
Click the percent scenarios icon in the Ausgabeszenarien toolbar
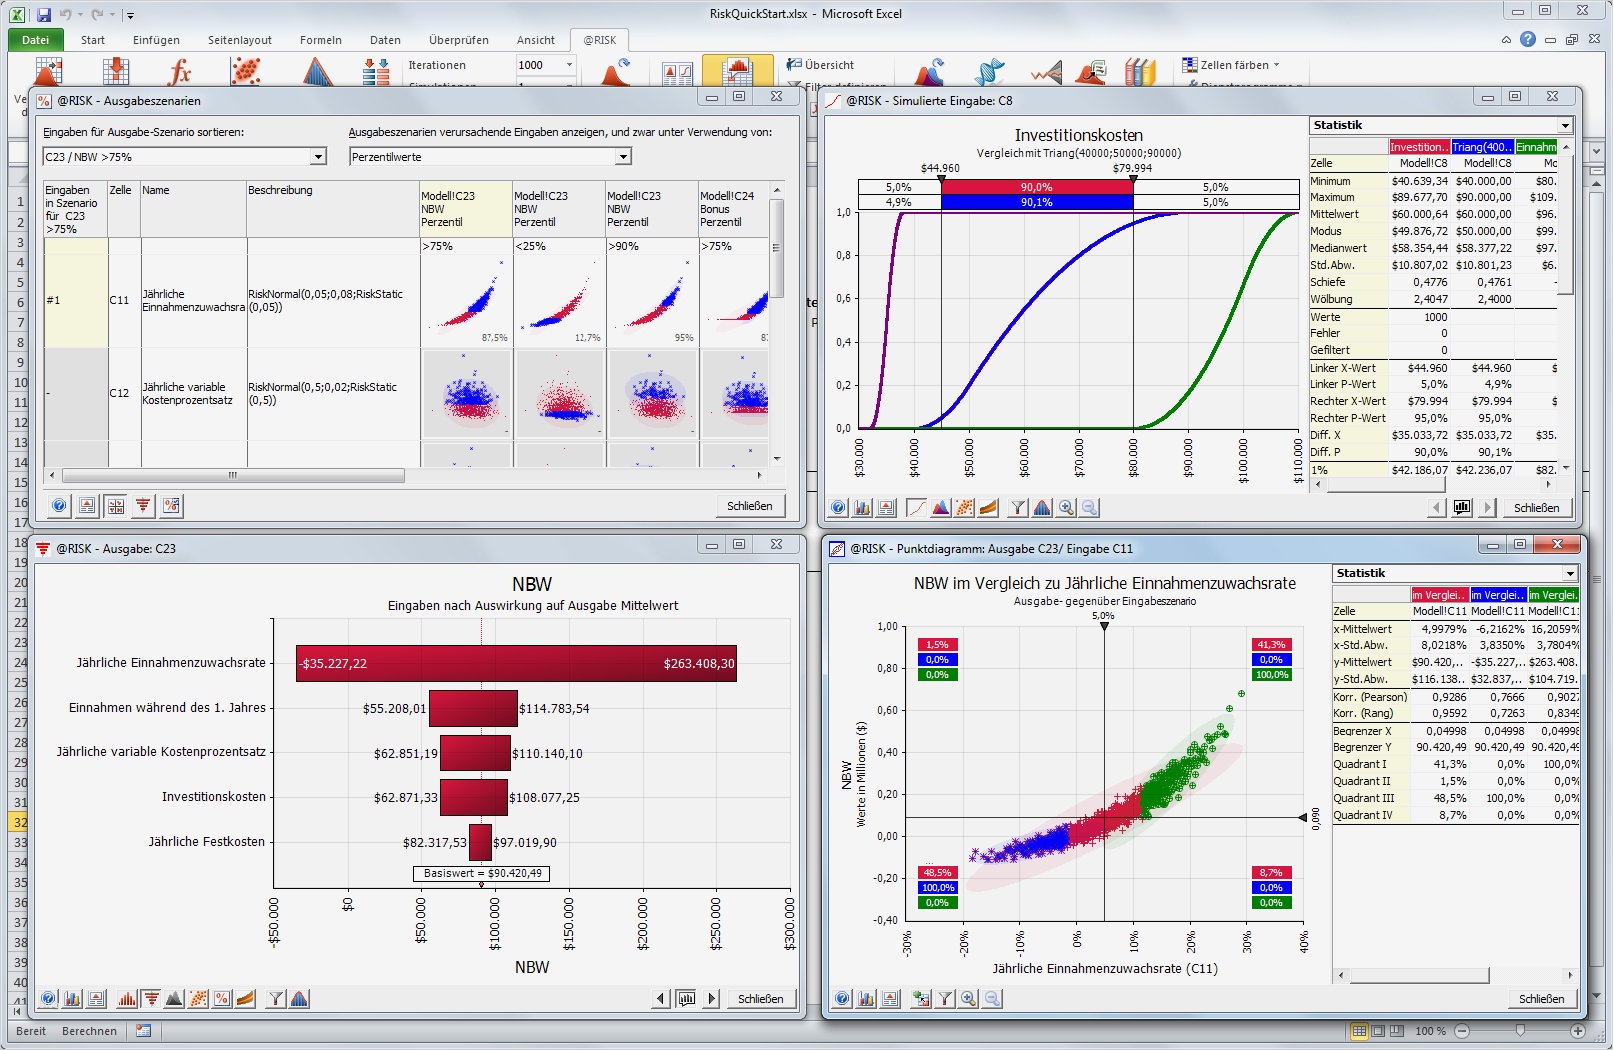click(172, 506)
